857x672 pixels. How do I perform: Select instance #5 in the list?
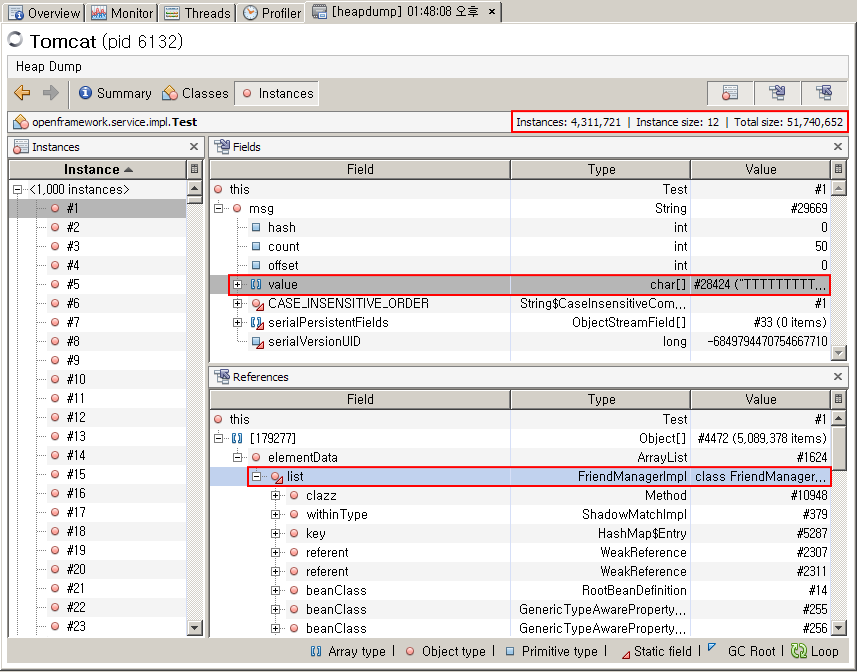click(98, 284)
